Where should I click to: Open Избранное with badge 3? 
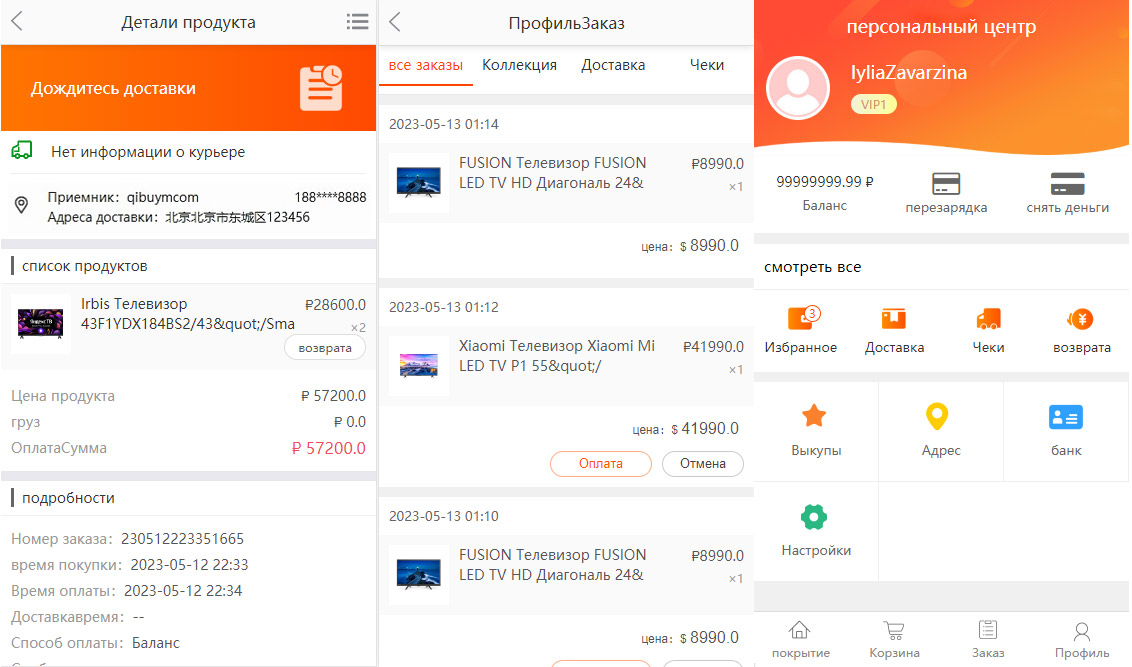click(803, 318)
